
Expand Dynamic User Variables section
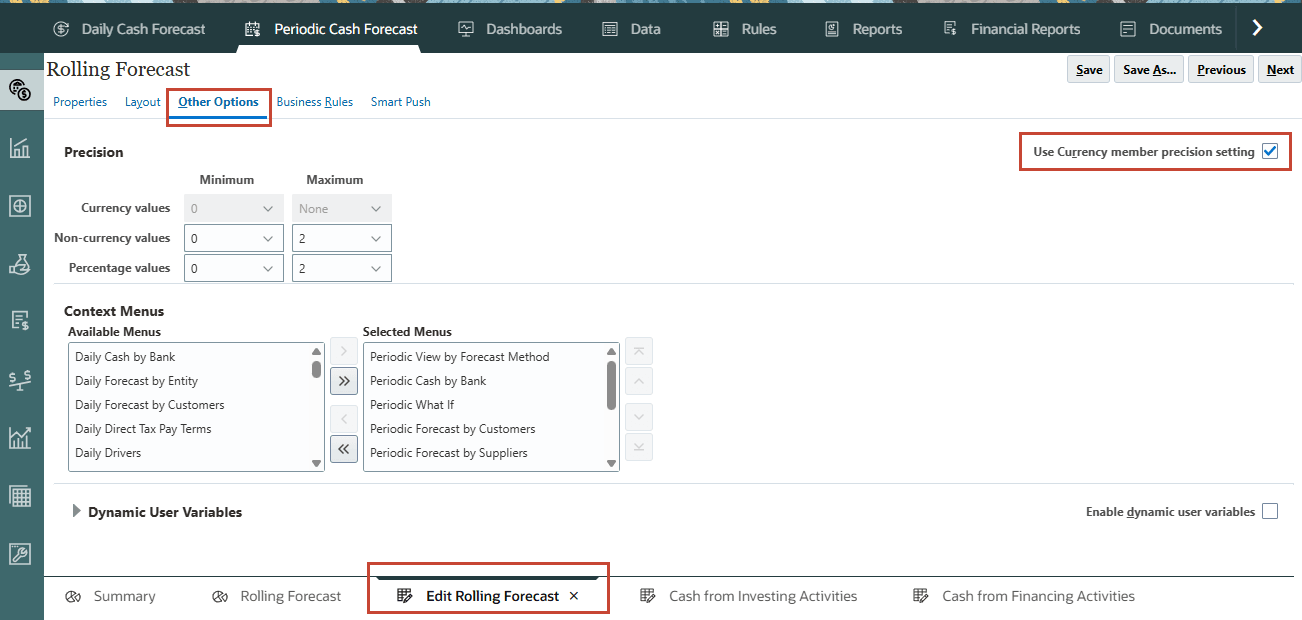pos(77,511)
